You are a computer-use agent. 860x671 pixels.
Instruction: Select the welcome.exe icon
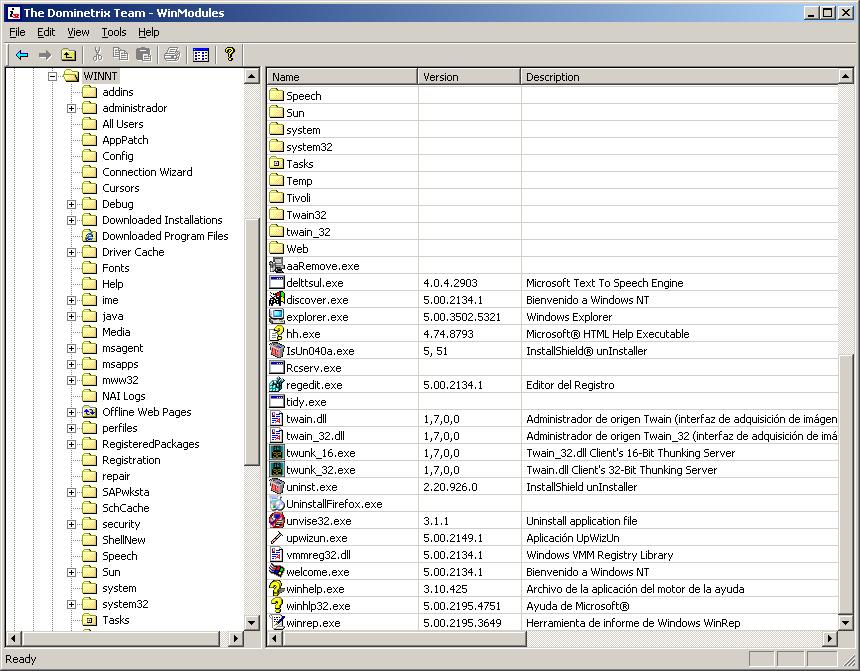coord(276,572)
